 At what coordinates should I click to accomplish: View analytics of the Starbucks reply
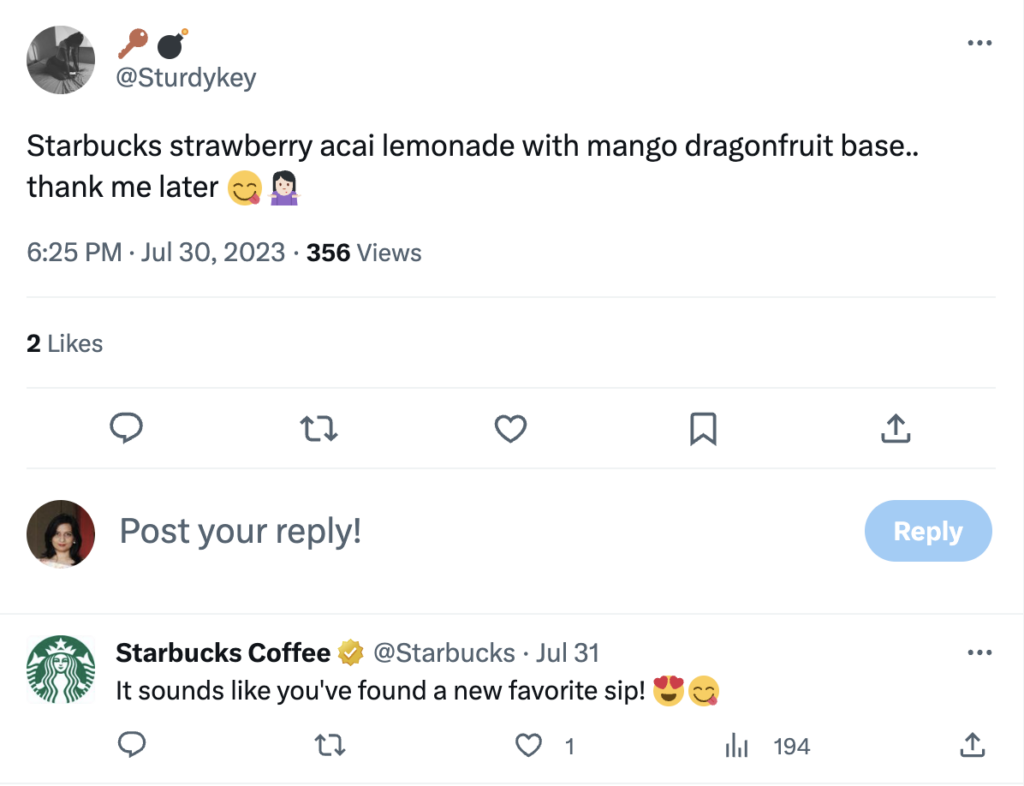(737, 745)
